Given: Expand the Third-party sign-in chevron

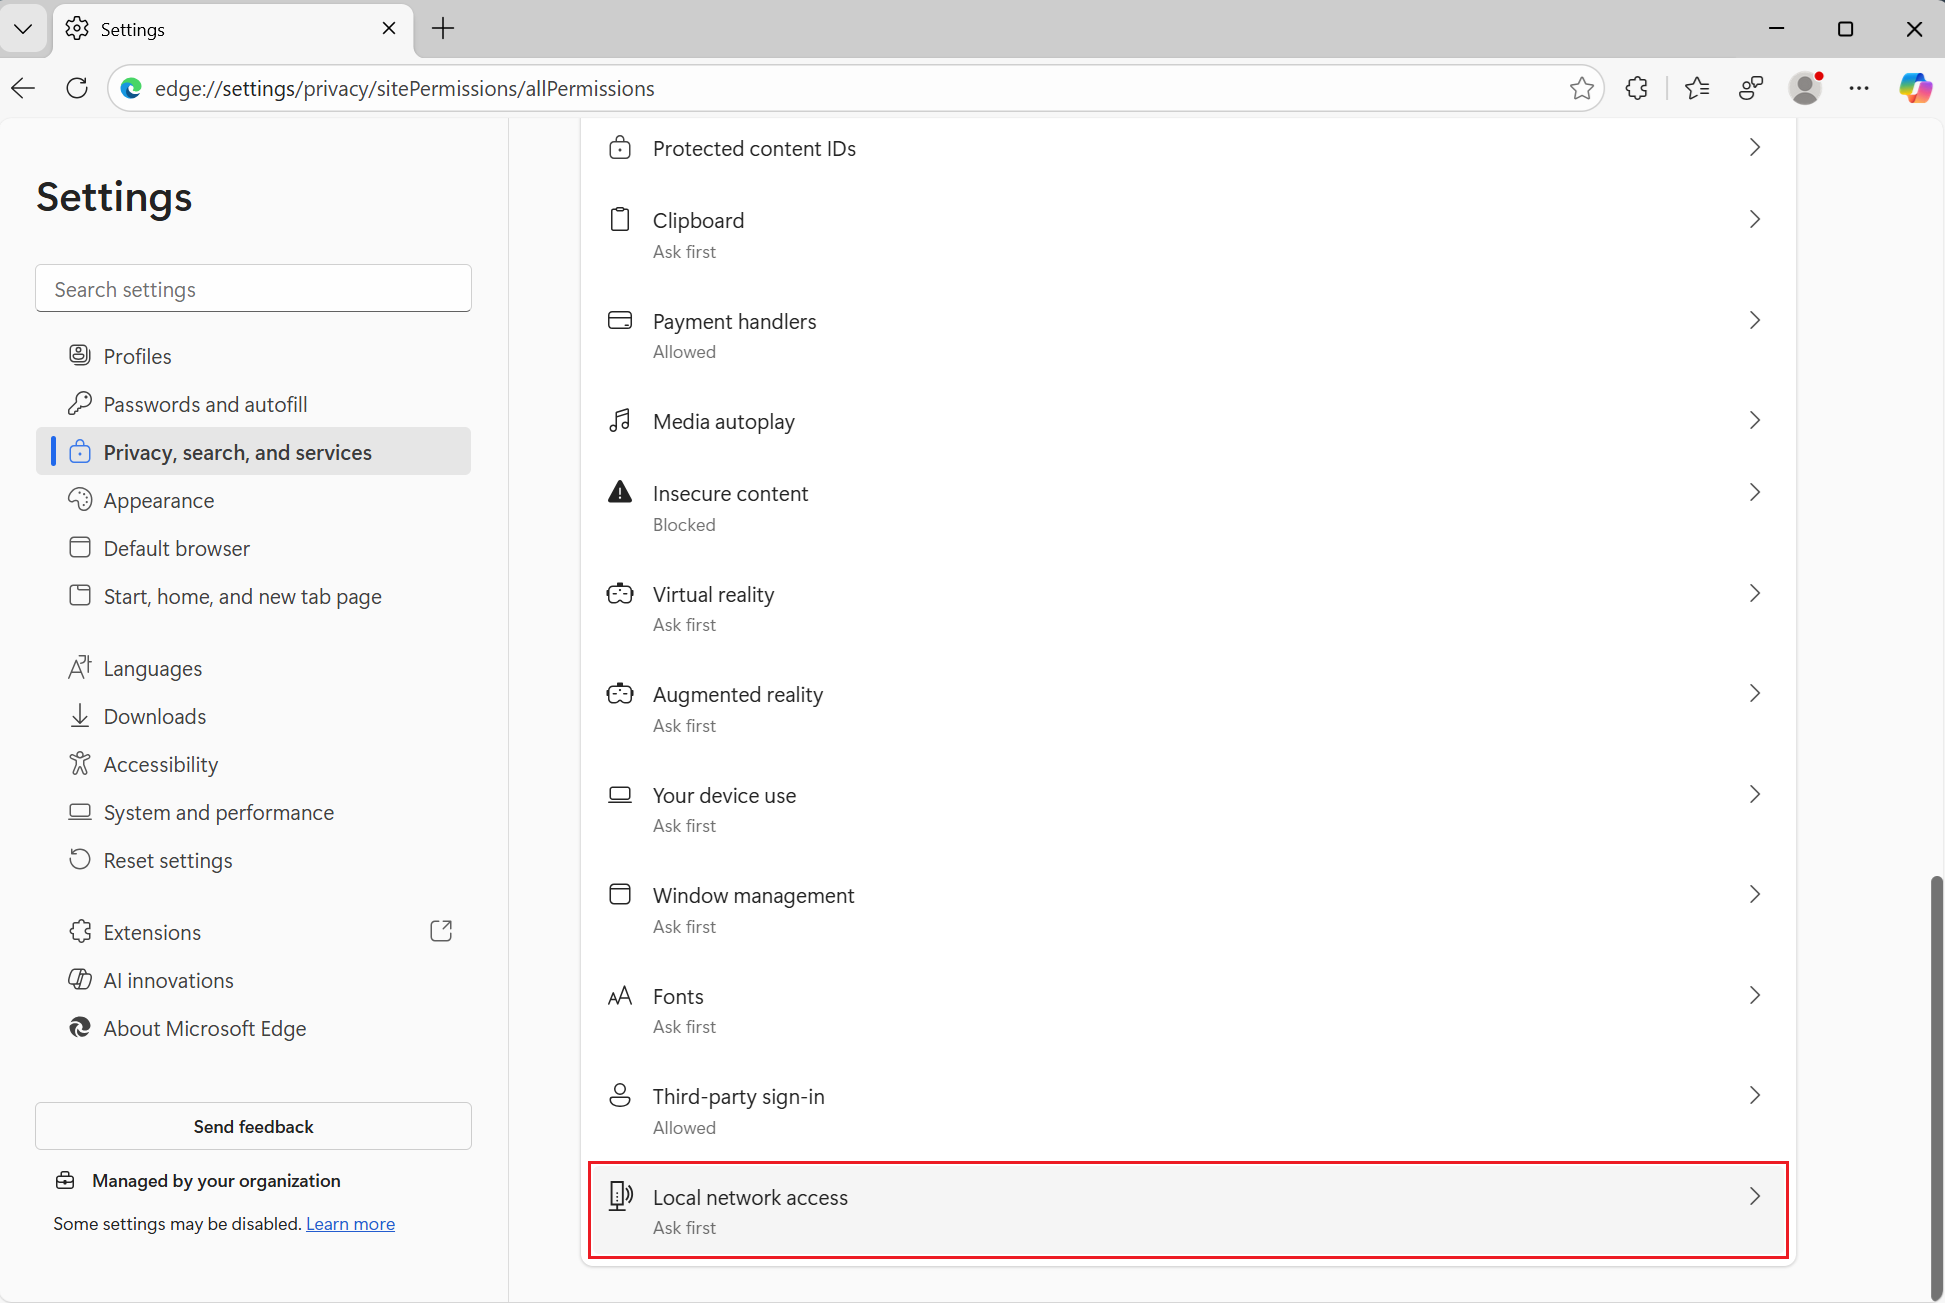Looking at the screenshot, I should 1755,1095.
